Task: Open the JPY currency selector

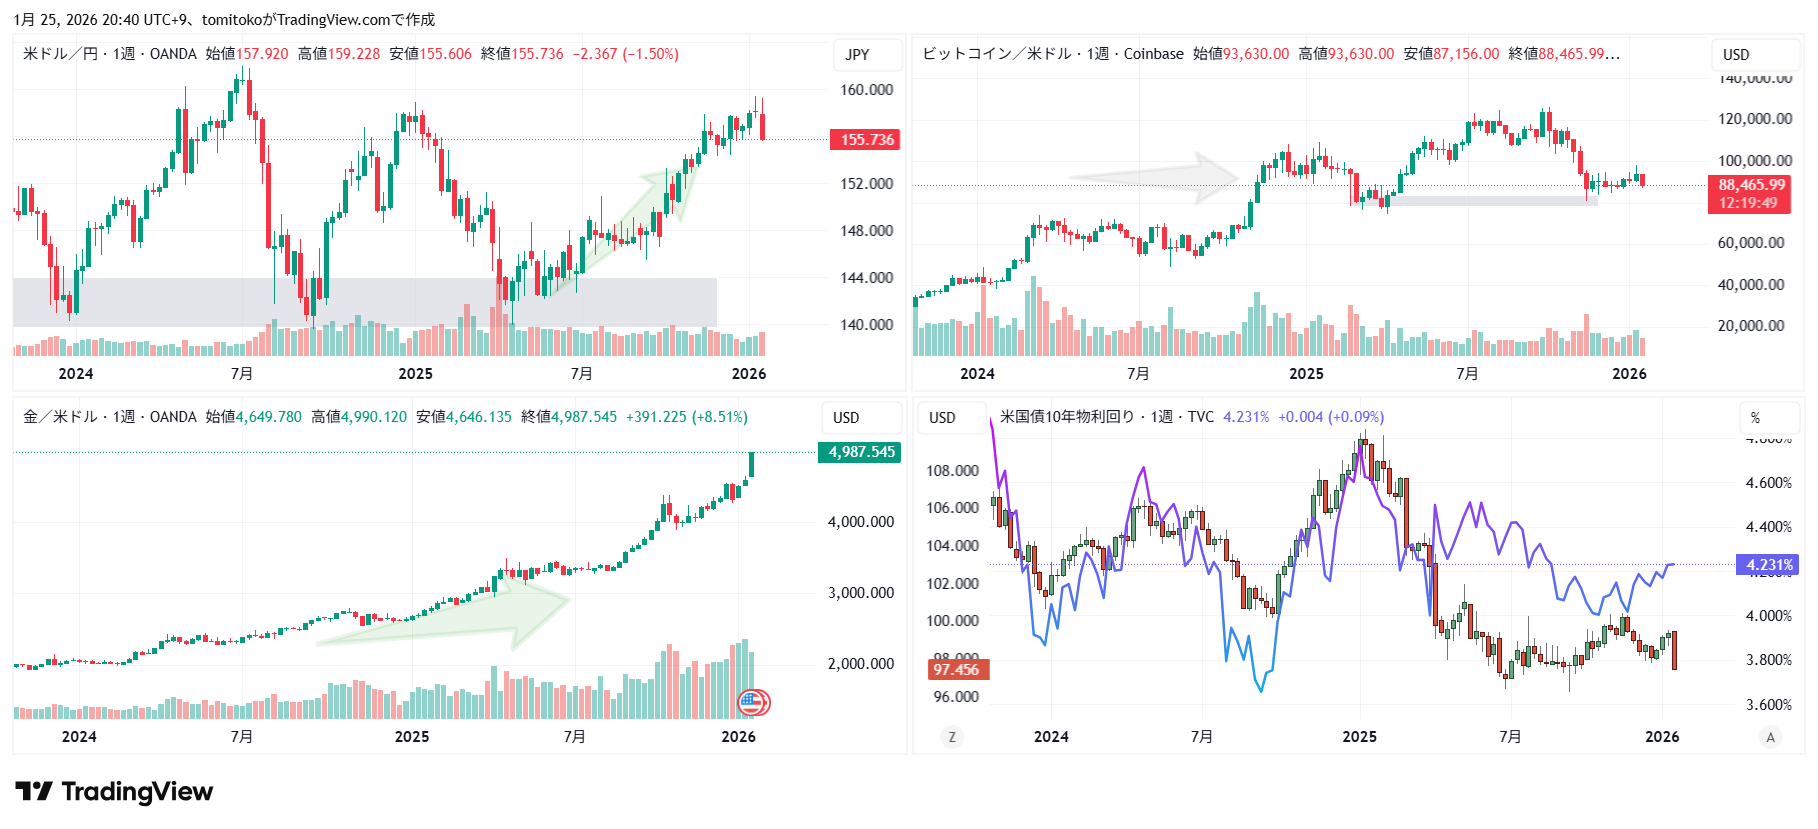Action: coord(857,55)
